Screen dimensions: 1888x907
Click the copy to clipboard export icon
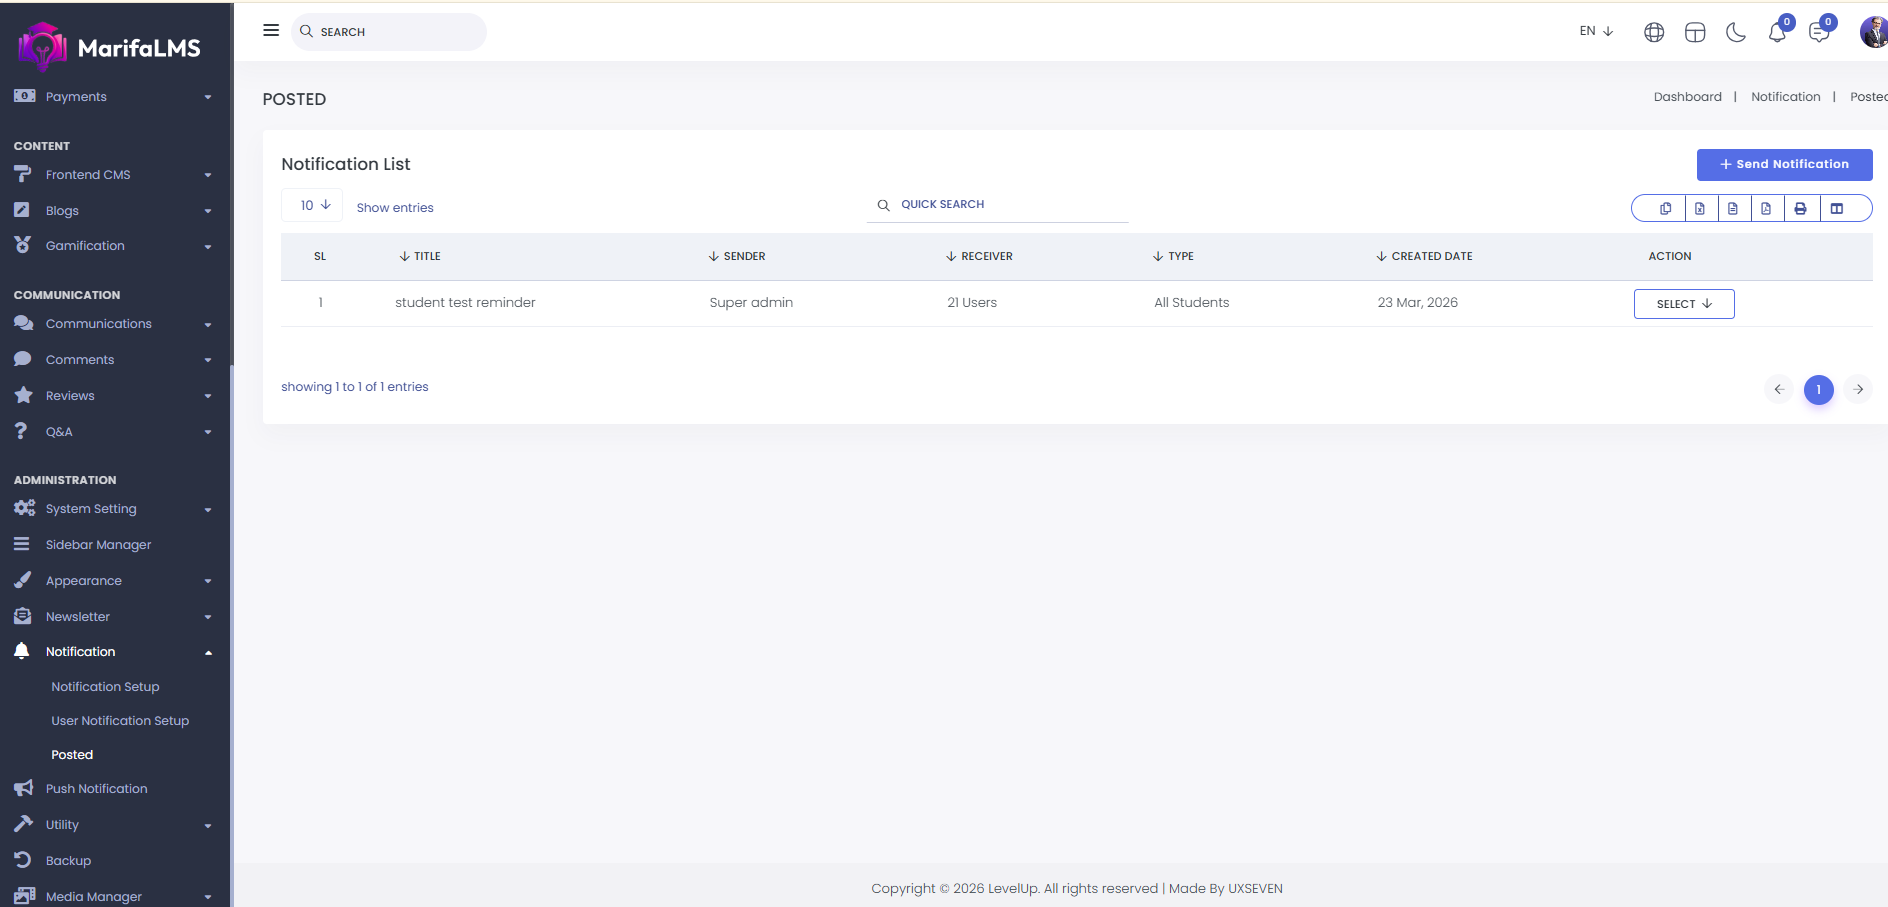(1665, 208)
